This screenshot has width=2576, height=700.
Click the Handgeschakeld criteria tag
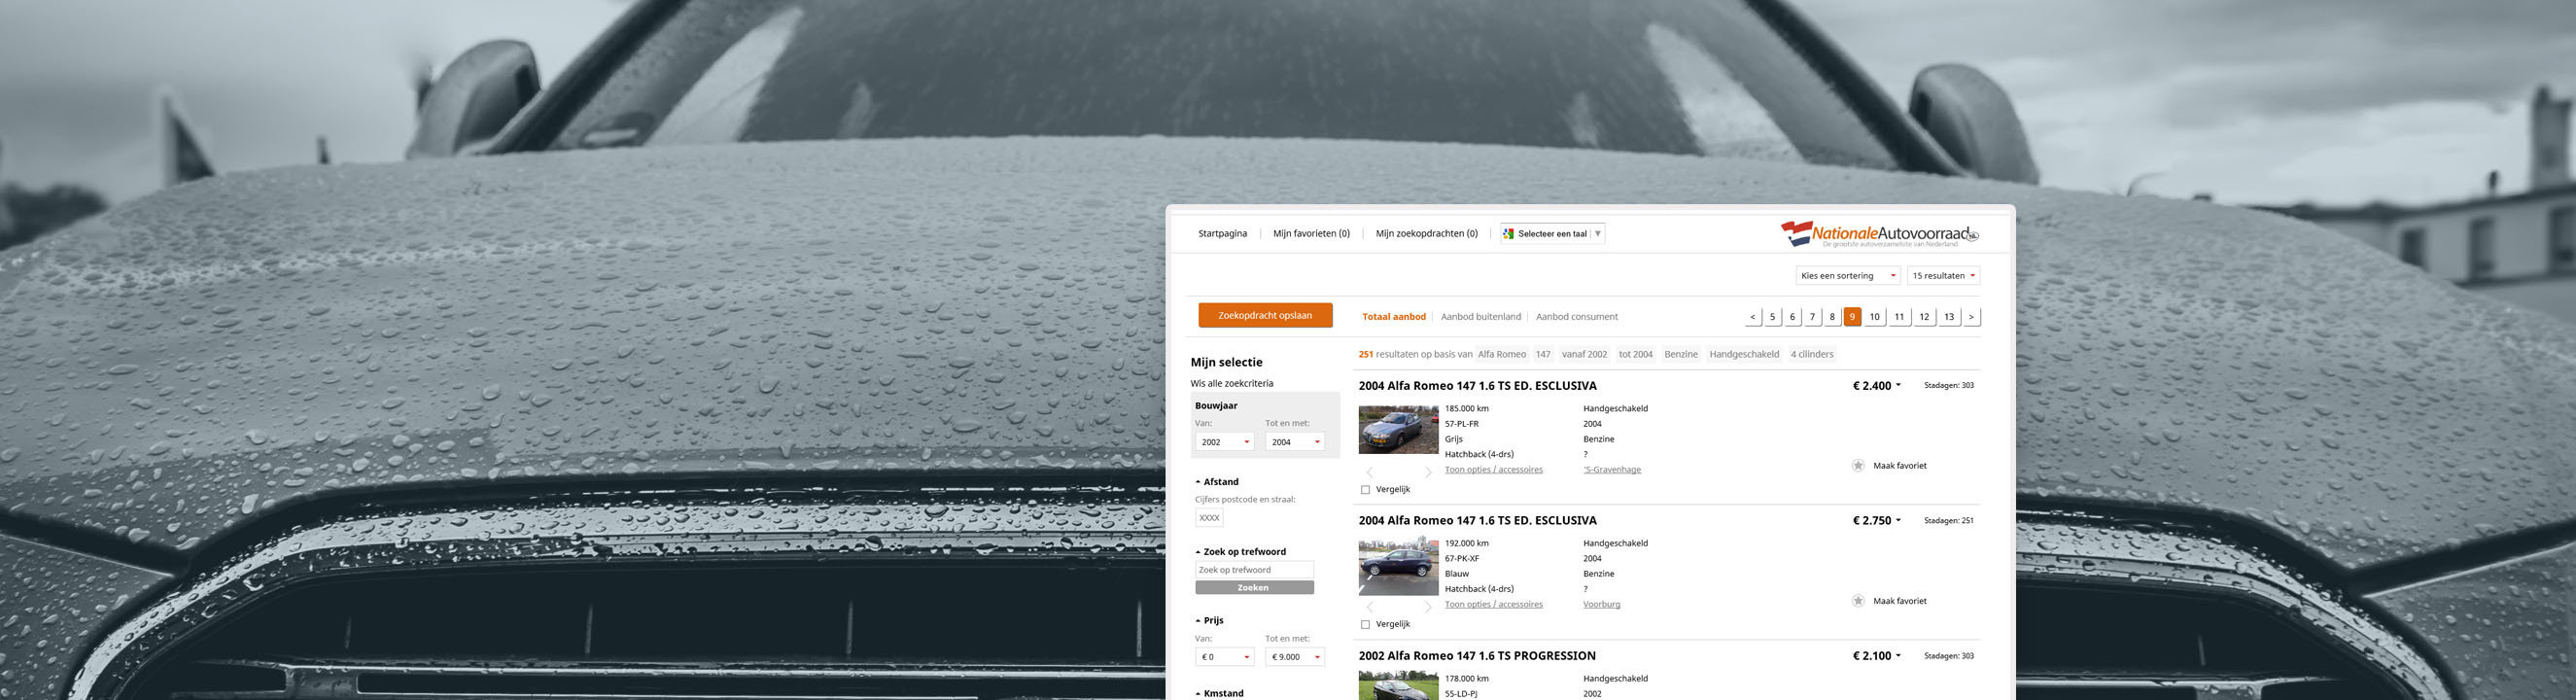tap(1744, 354)
